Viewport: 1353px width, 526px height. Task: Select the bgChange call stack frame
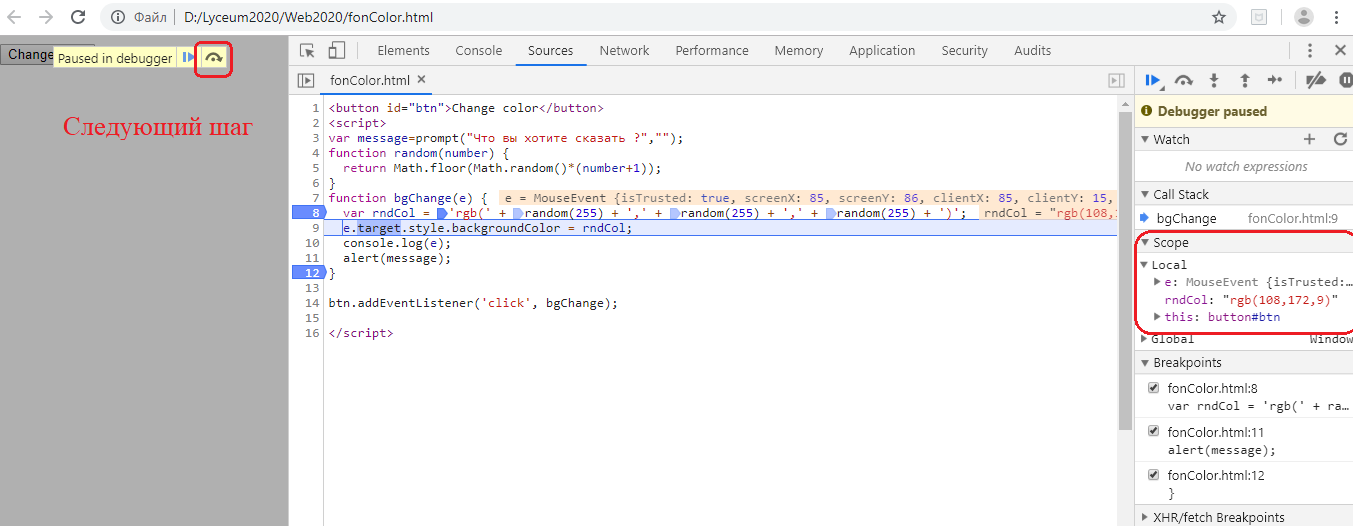tap(1186, 219)
